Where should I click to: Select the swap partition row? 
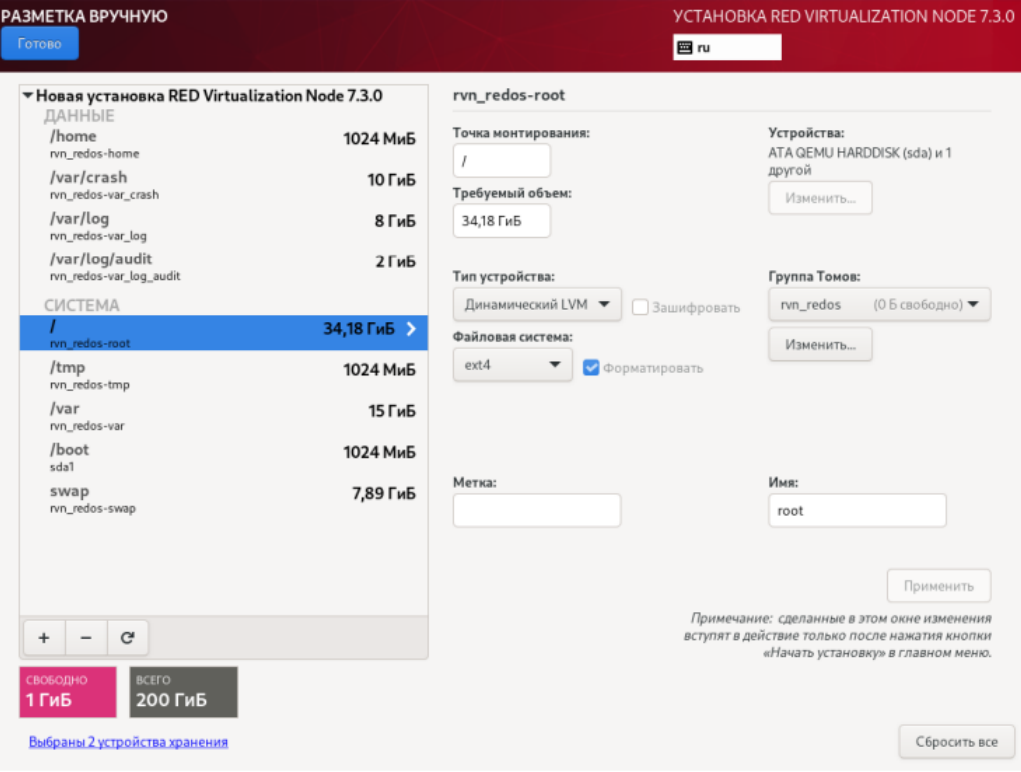(223, 499)
